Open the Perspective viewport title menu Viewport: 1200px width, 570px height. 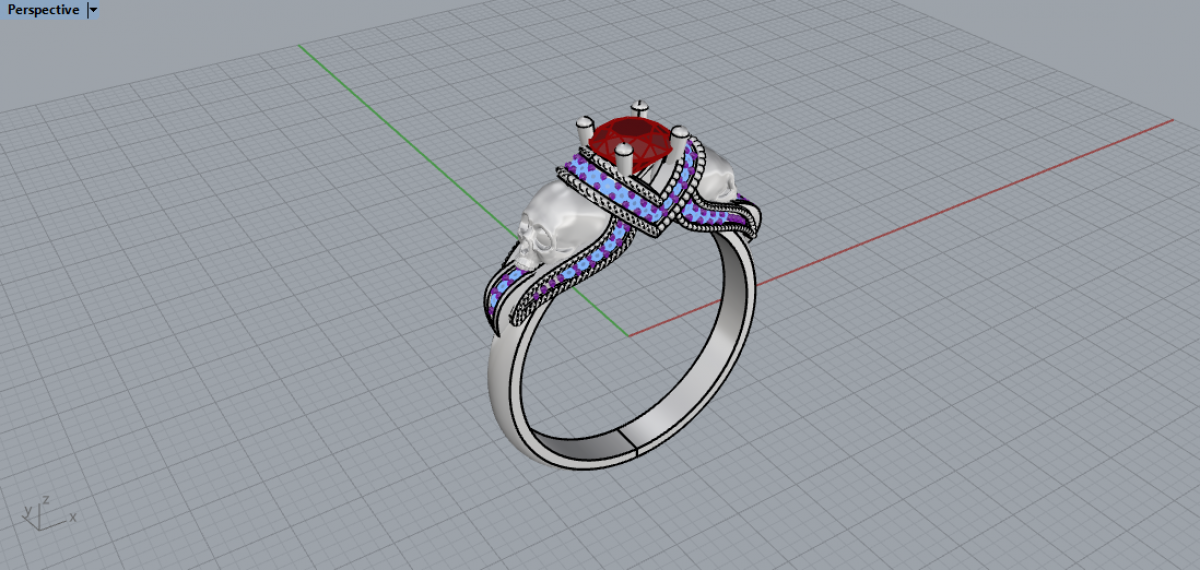pos(43,10)
